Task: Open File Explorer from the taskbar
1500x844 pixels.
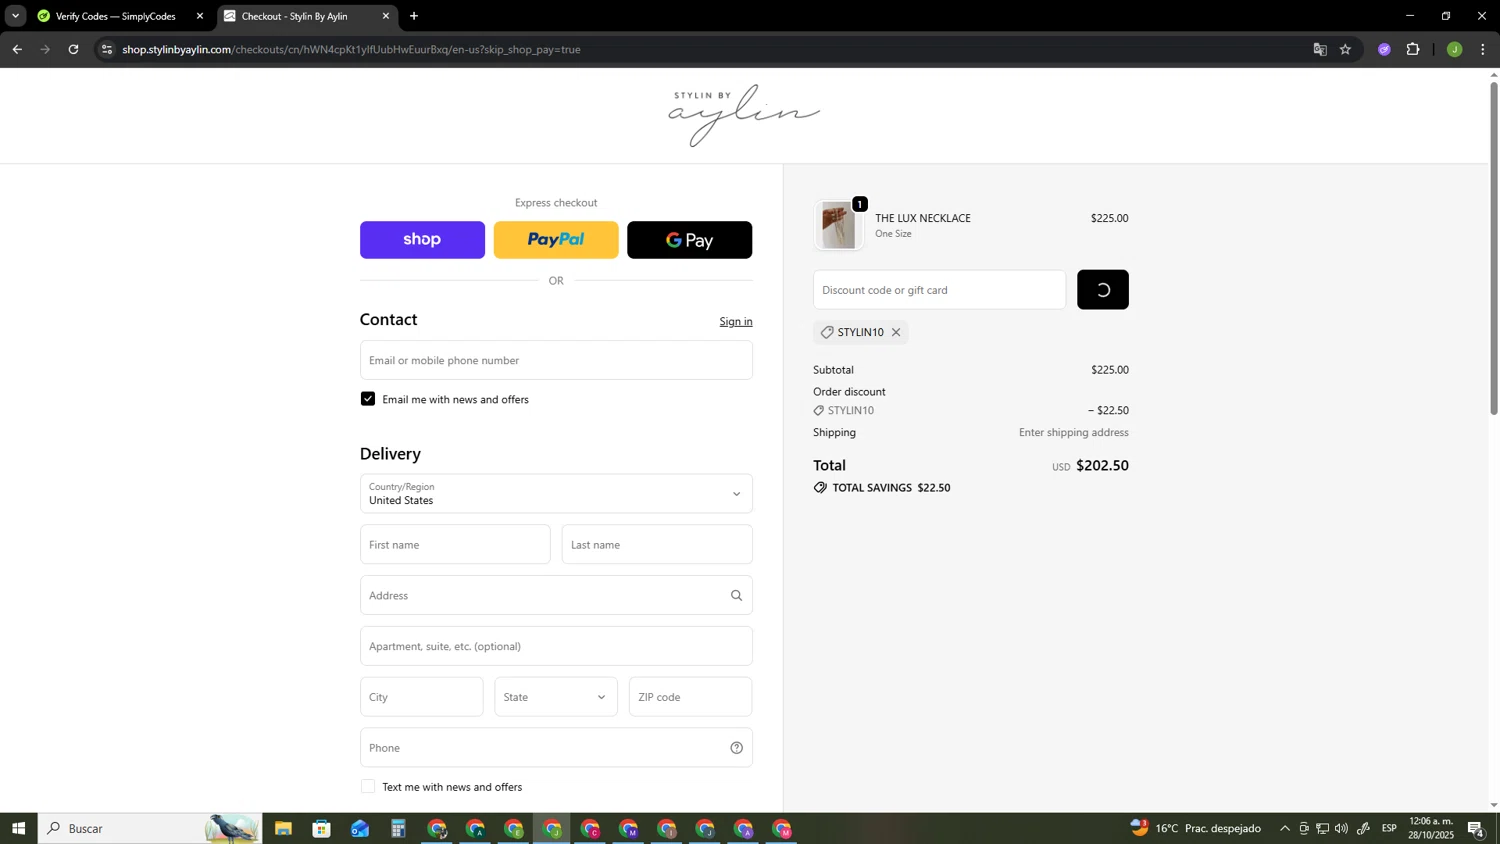Action: 283,829
